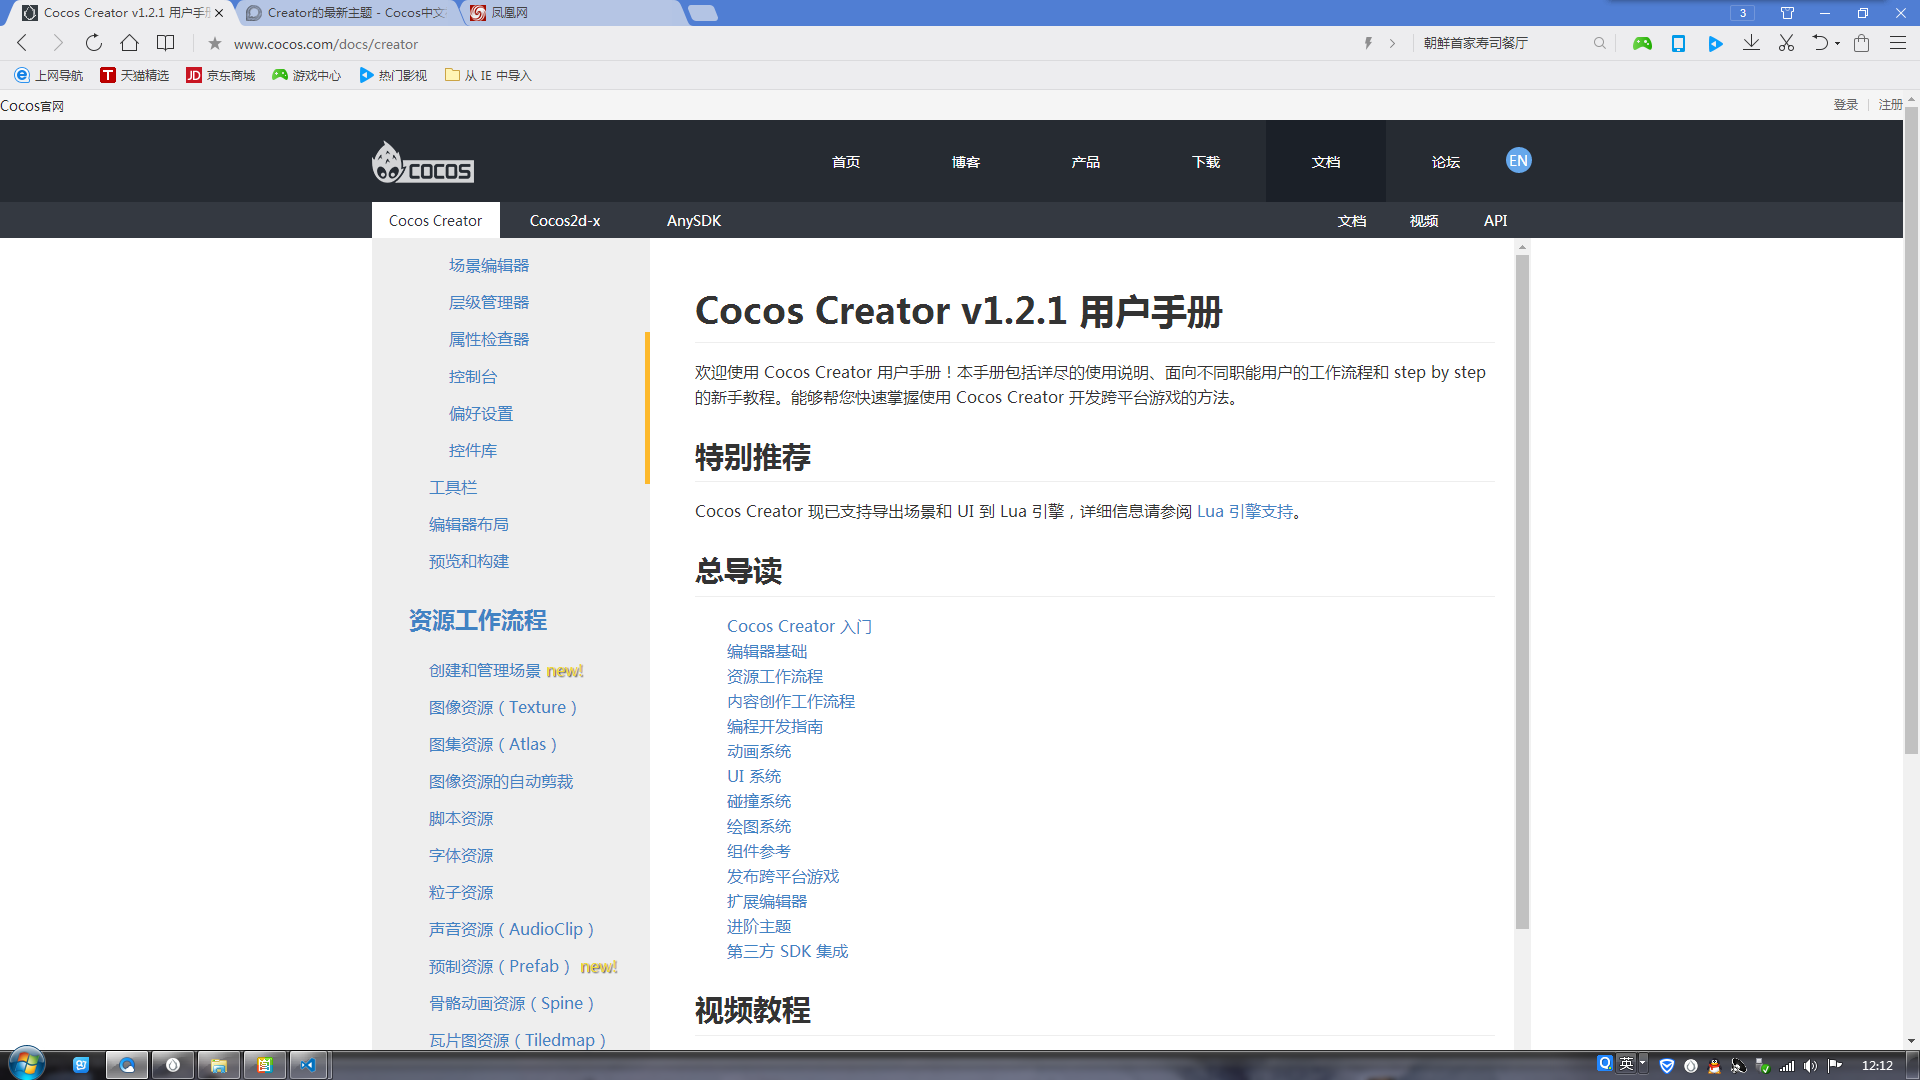This screenshot has height=1080, width=1920.
Task: Open the Cocos Creator 入门 link
Action: (799, 626)
